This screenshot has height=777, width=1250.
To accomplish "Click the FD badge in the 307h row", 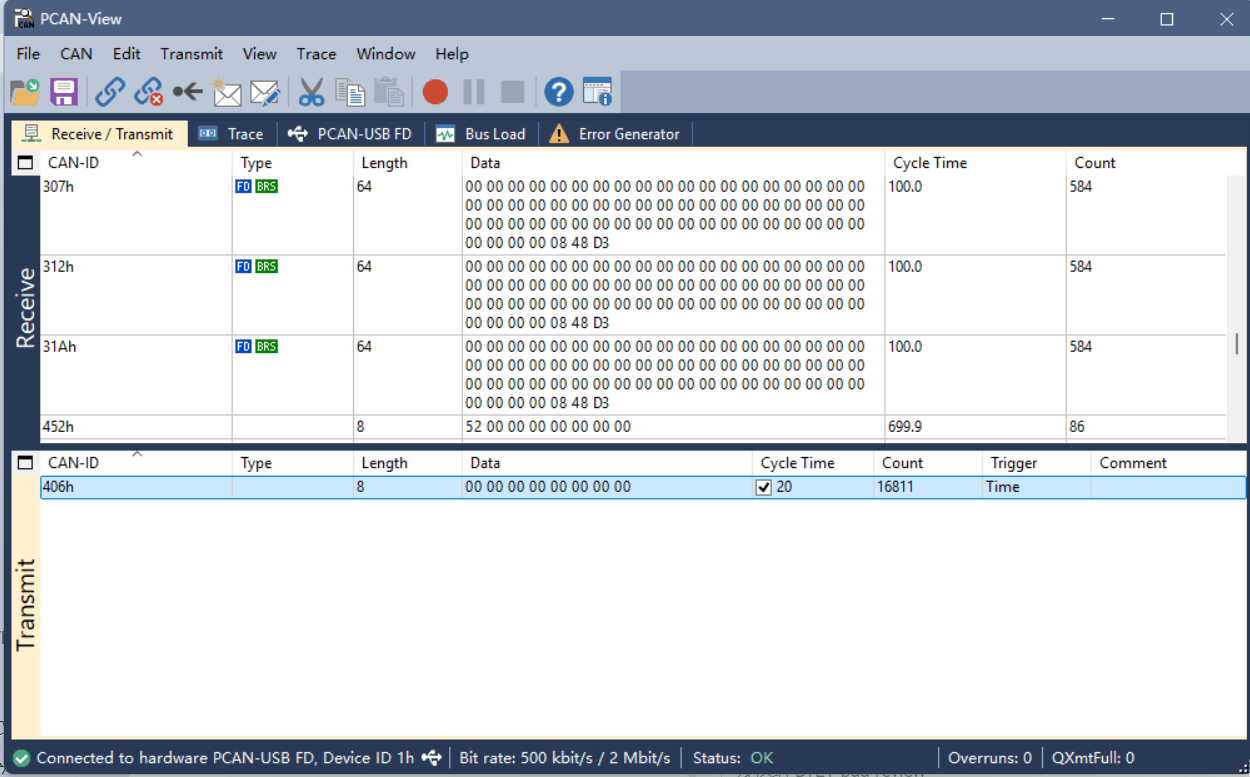I will pyautogui.click(x=243, y=187).
